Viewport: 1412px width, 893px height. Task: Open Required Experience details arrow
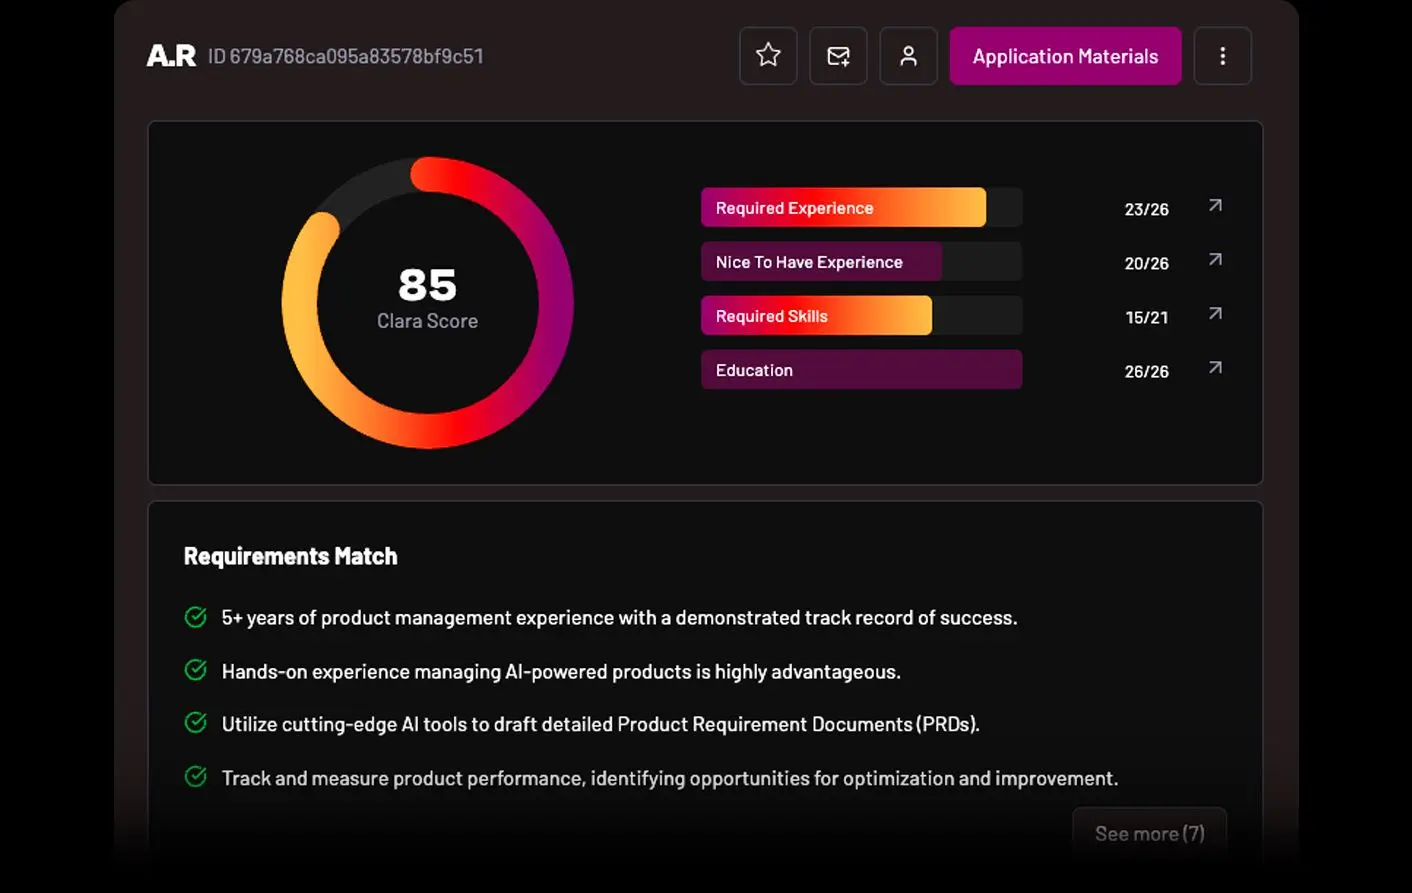(x=1215, y=205)
